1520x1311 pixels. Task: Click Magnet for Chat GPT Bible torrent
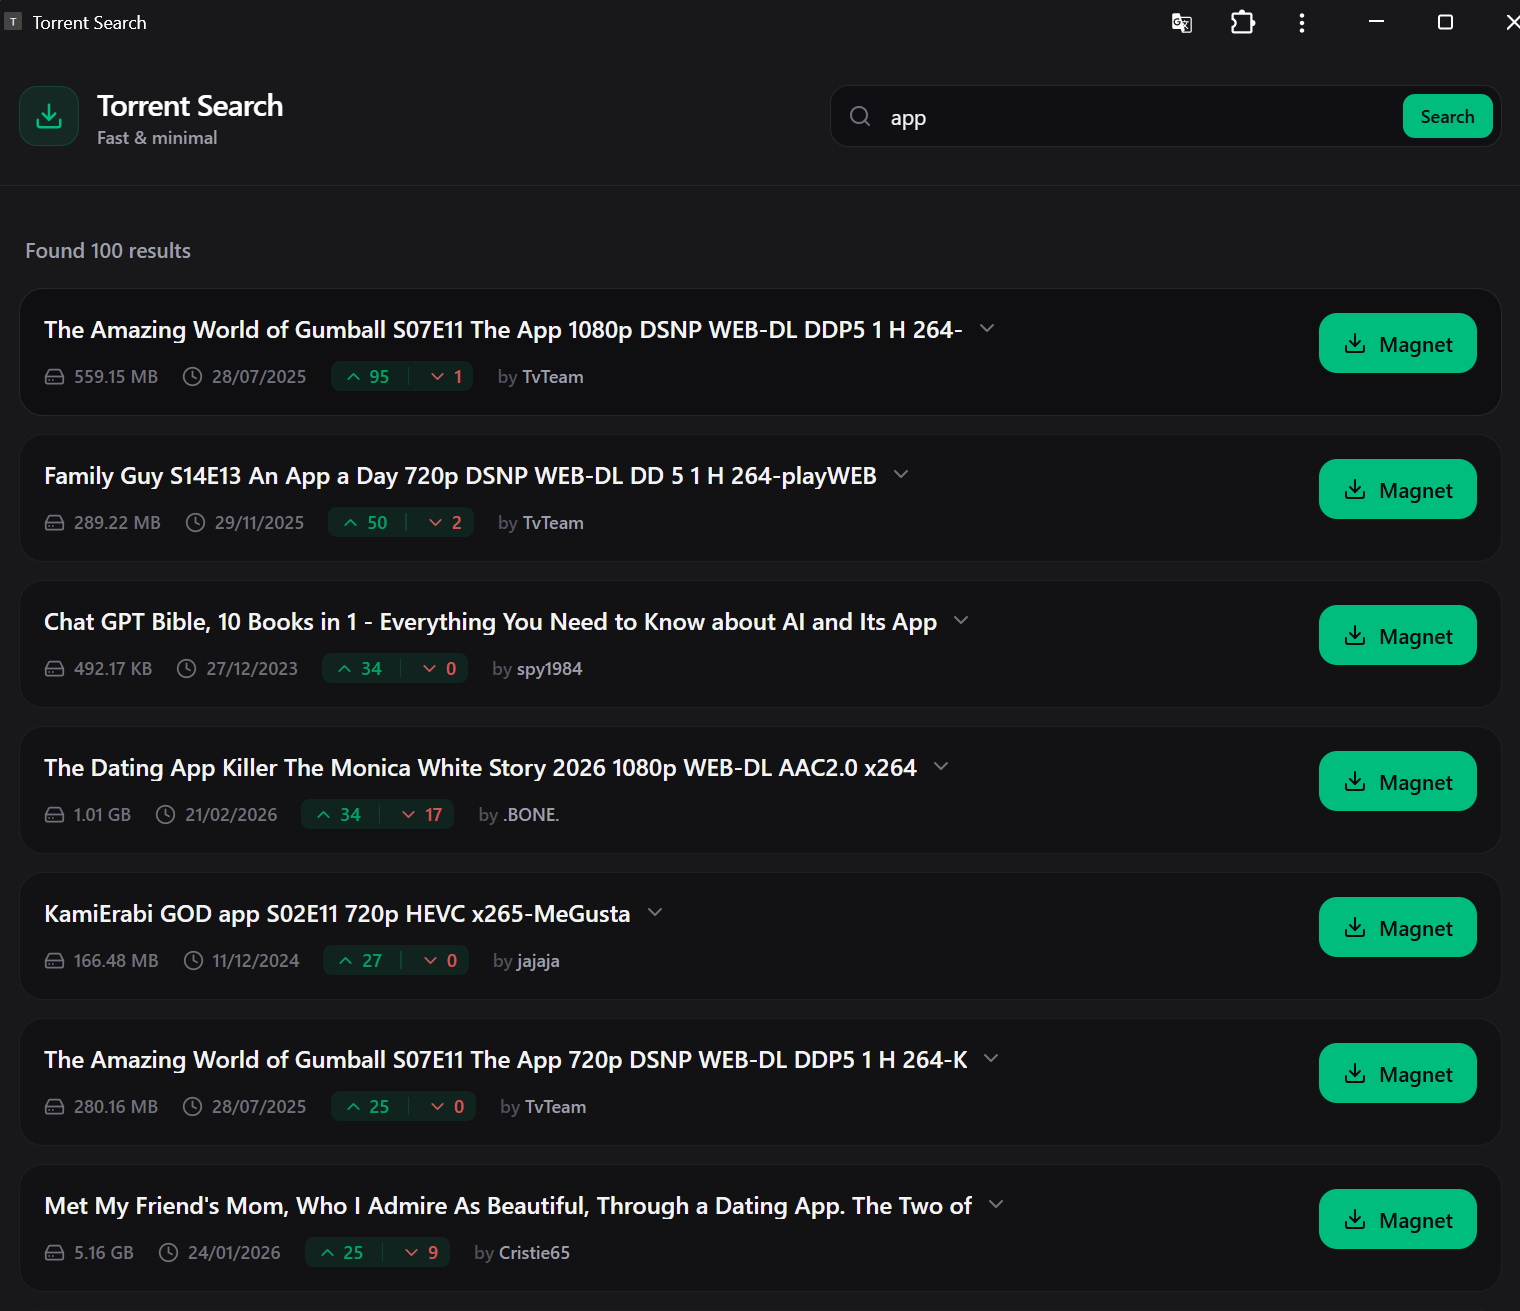click(1397, 635)
